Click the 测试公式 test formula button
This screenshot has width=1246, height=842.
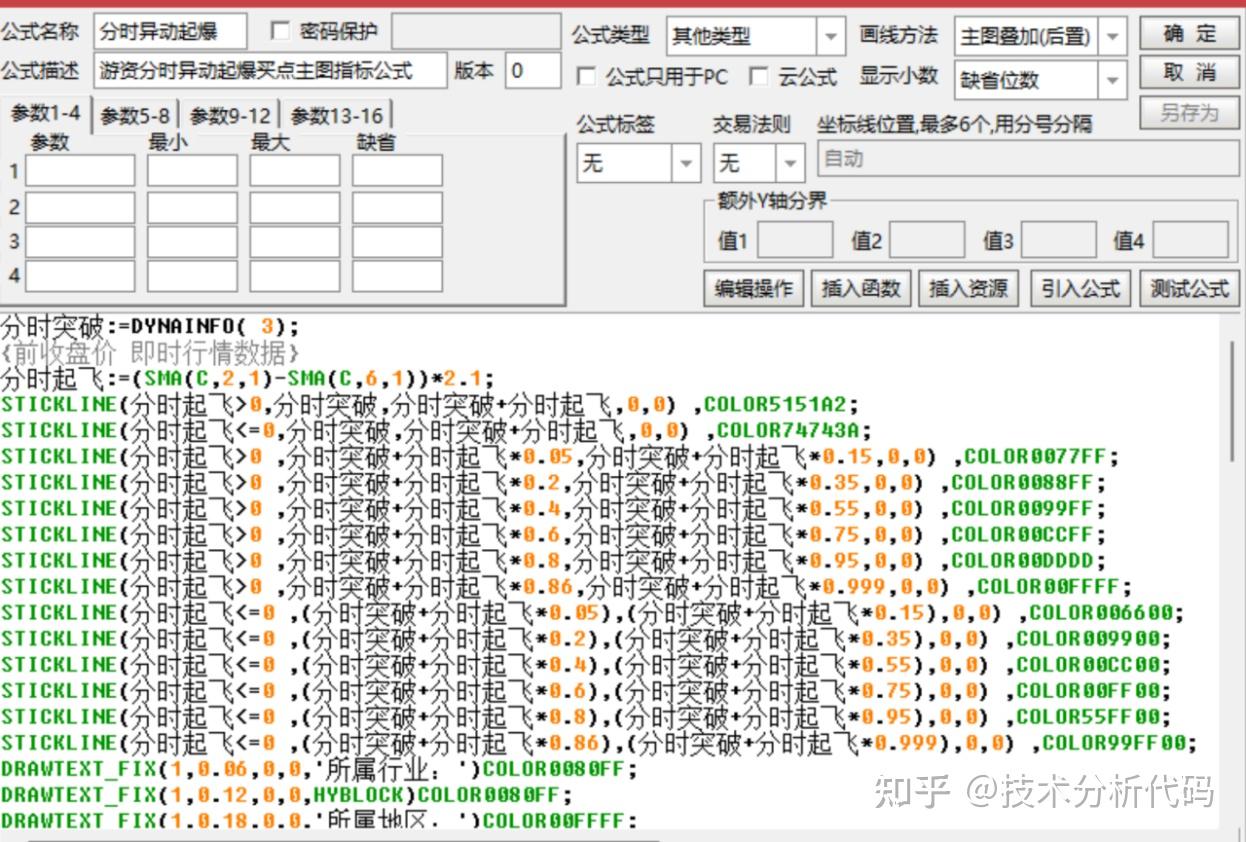(1189, 289)
